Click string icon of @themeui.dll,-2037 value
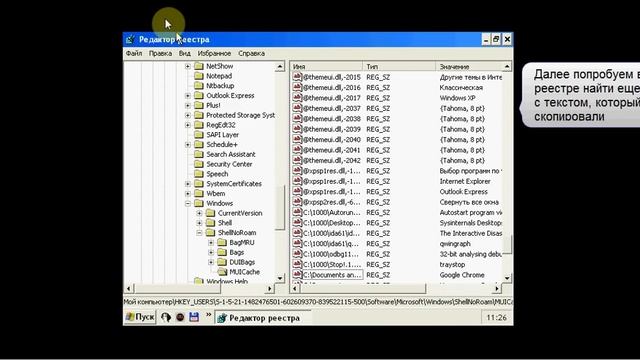Viewport: 640px width, 360px height. [297, 108]
